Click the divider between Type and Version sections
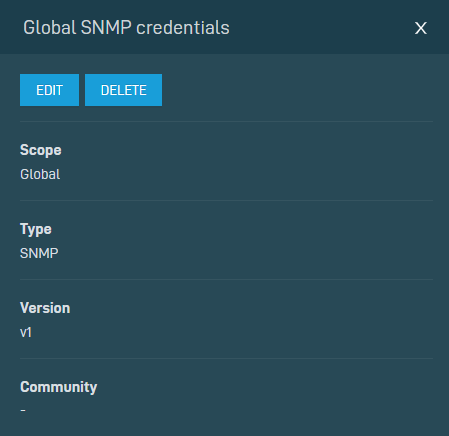 point(226,279)
